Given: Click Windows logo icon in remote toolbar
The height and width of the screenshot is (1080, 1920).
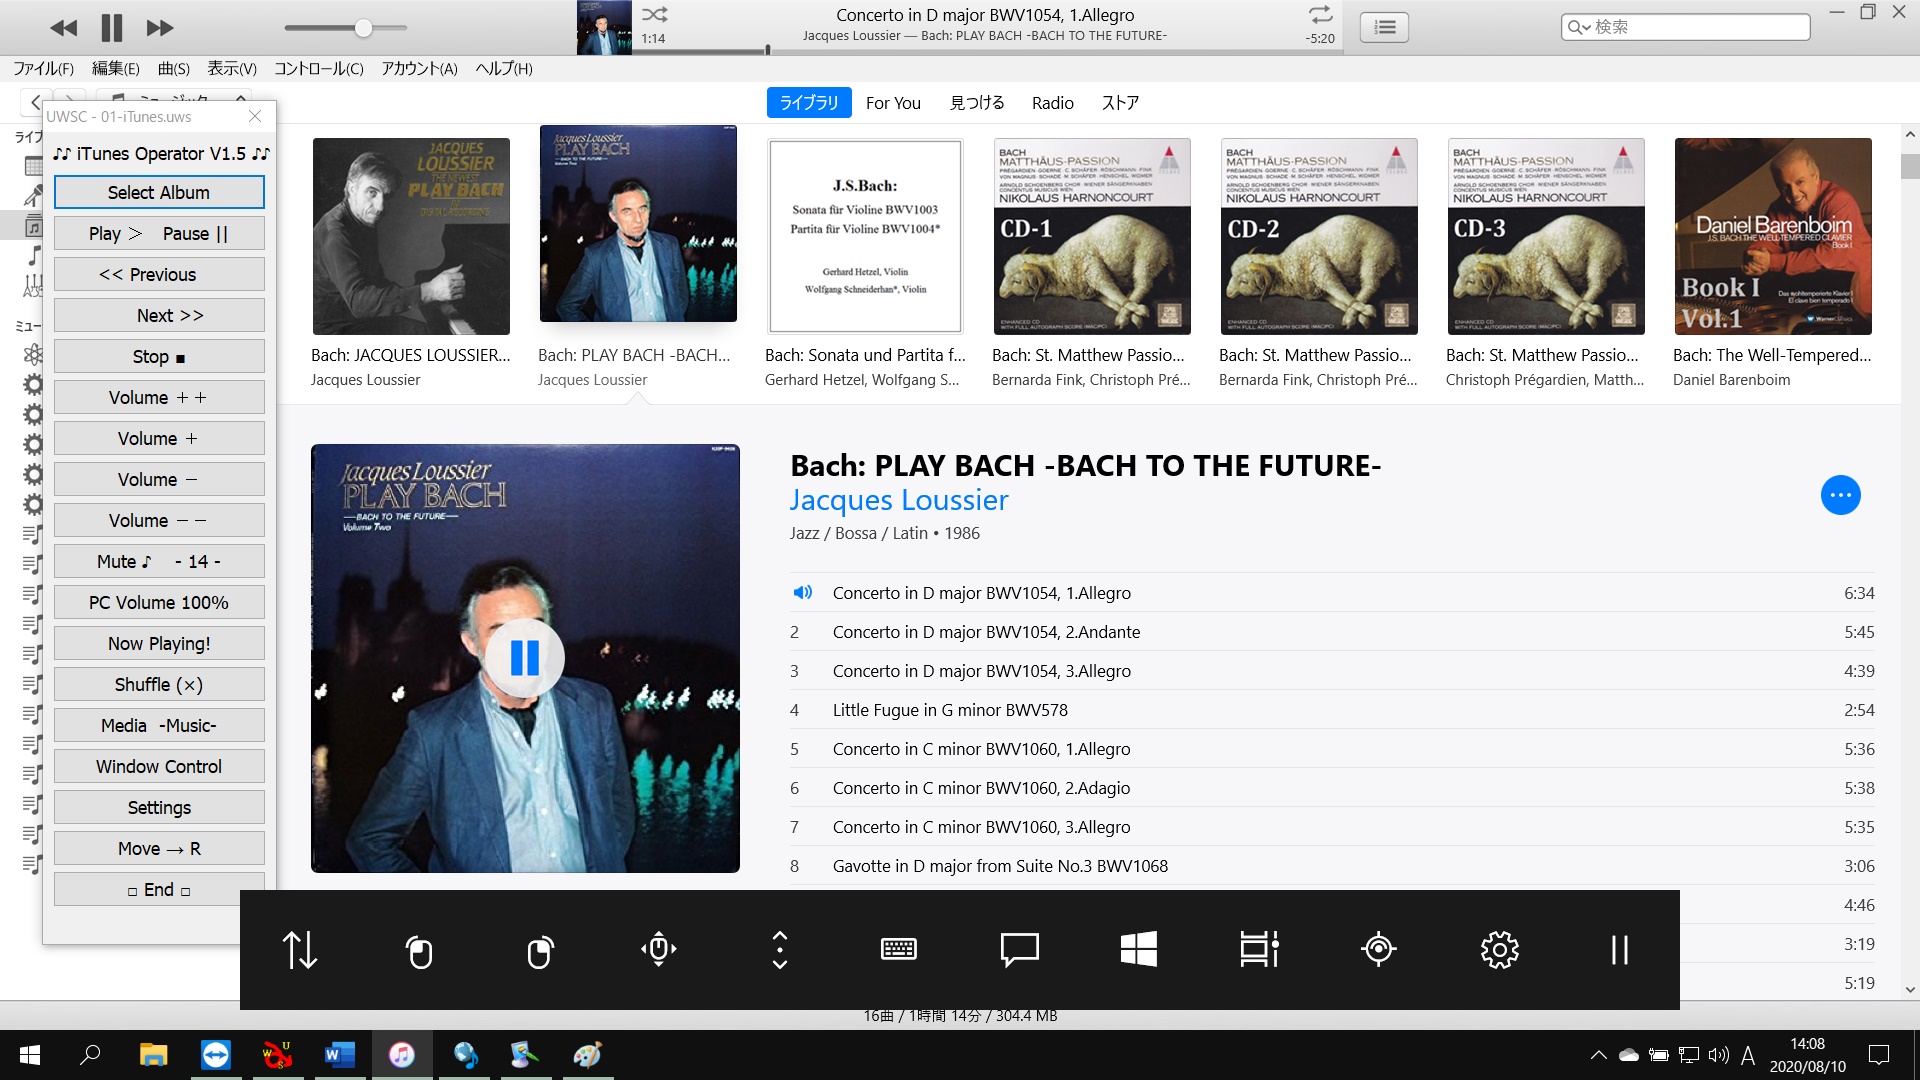Looking at the screenshot, I should pos(1139,949).
